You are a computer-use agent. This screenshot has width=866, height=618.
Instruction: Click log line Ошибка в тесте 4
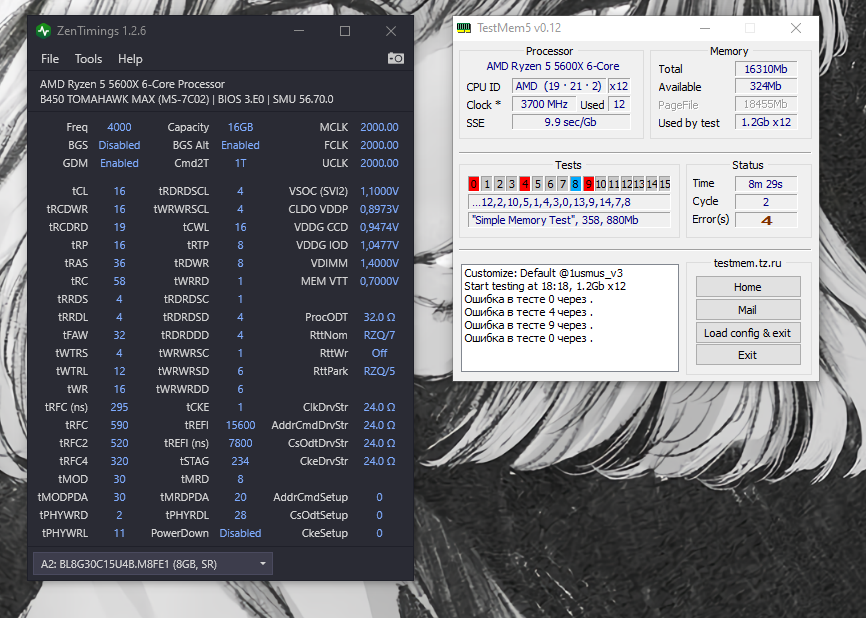pos(529,312)
